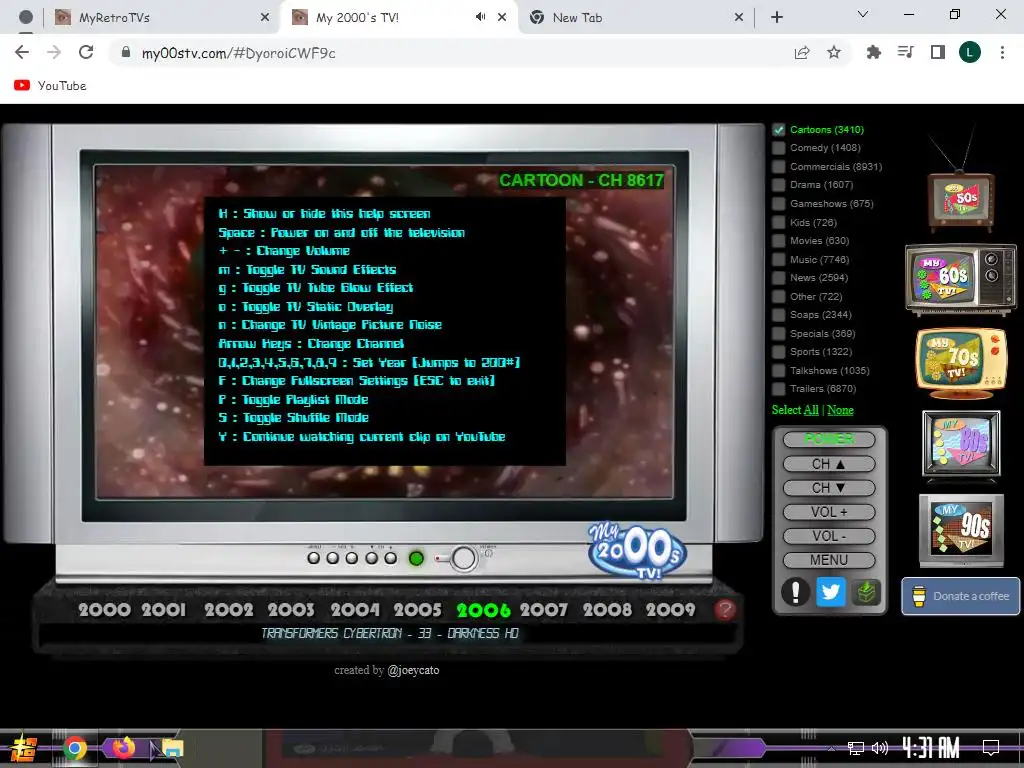
Task: Open File Explorer from the taskbar
Action: coord(172,748)
